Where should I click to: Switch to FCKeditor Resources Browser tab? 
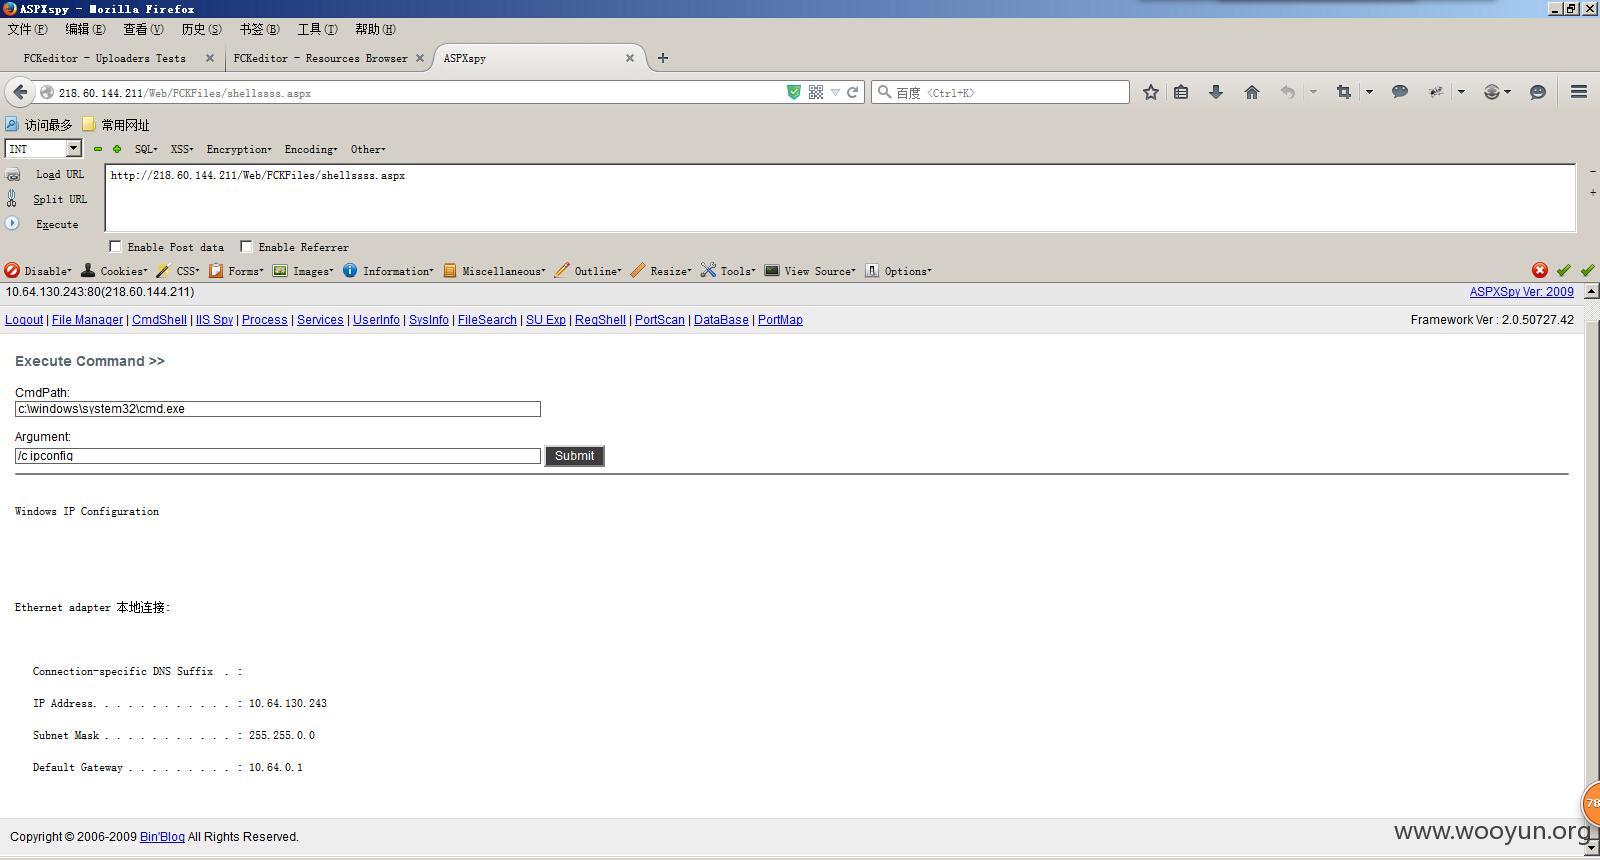tap(320, 58)
